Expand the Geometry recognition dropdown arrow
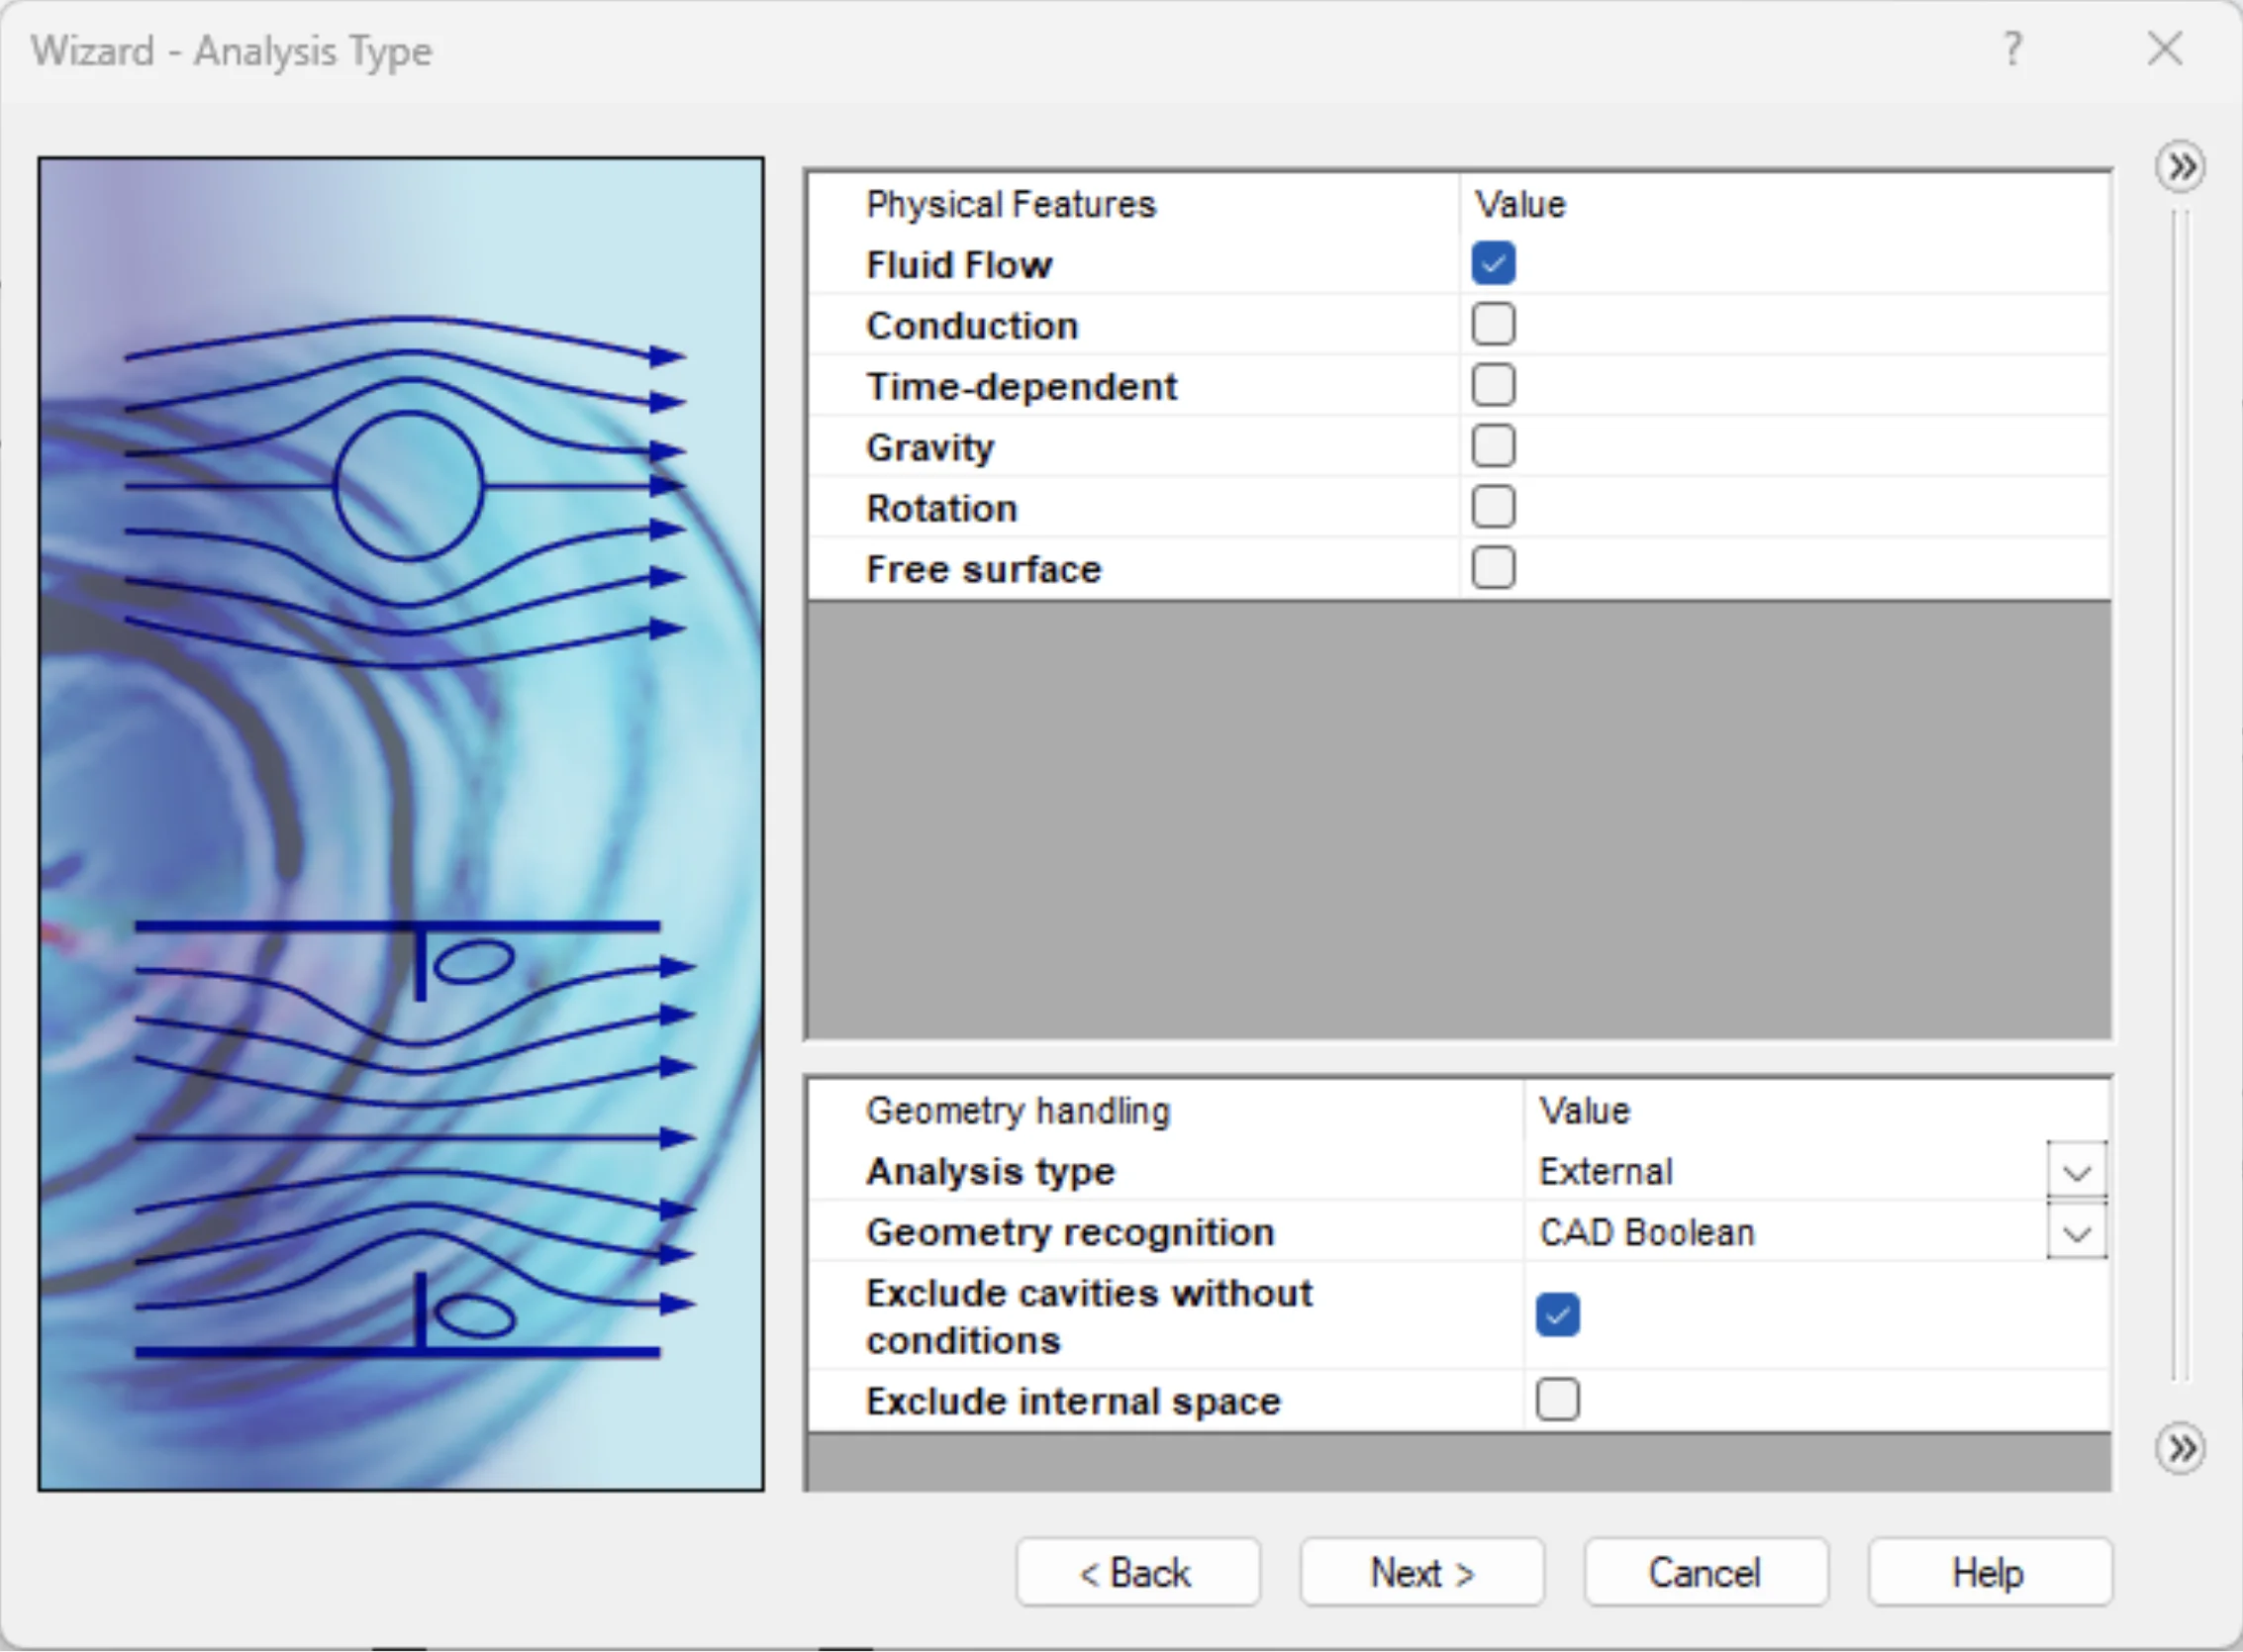Image resolution: width=2243 pixels, height=1652 pixels. [x=2076, y=1232]
